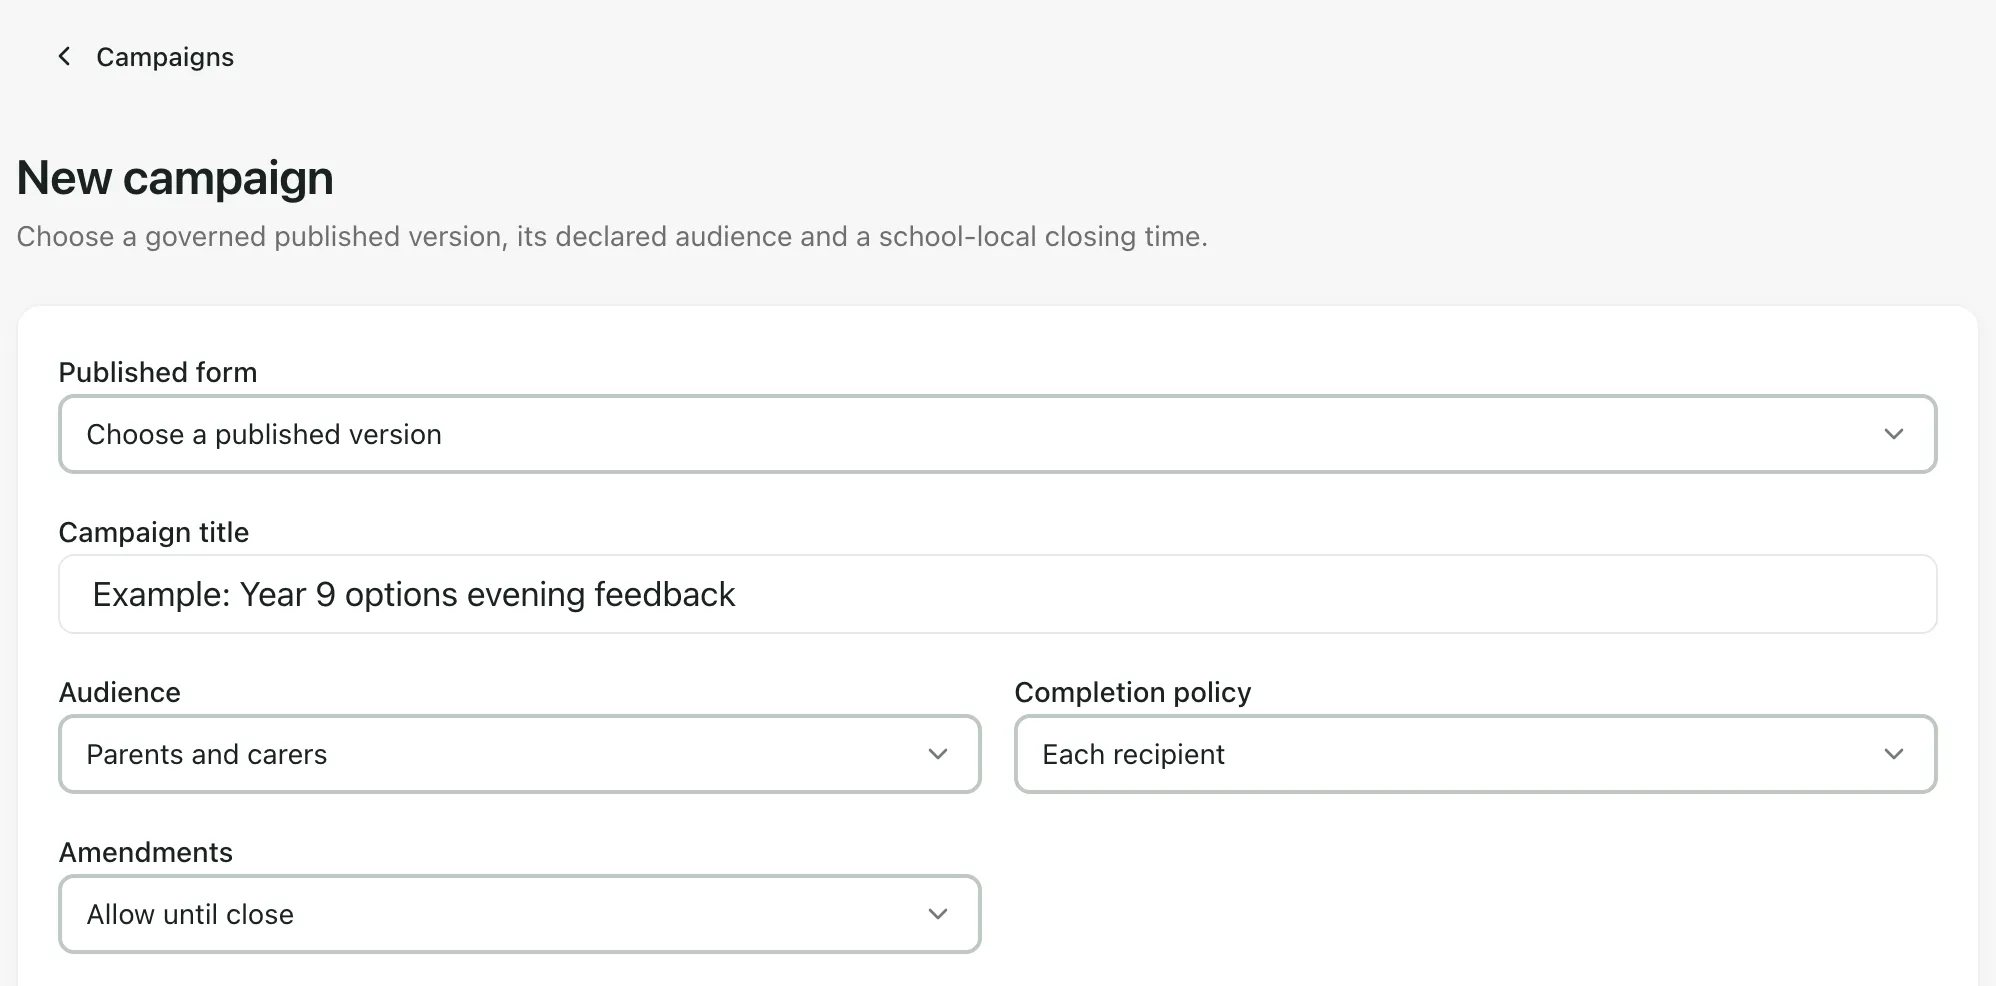
Task: Click the 'New campaign' heading text
Action: coord(175,178)
